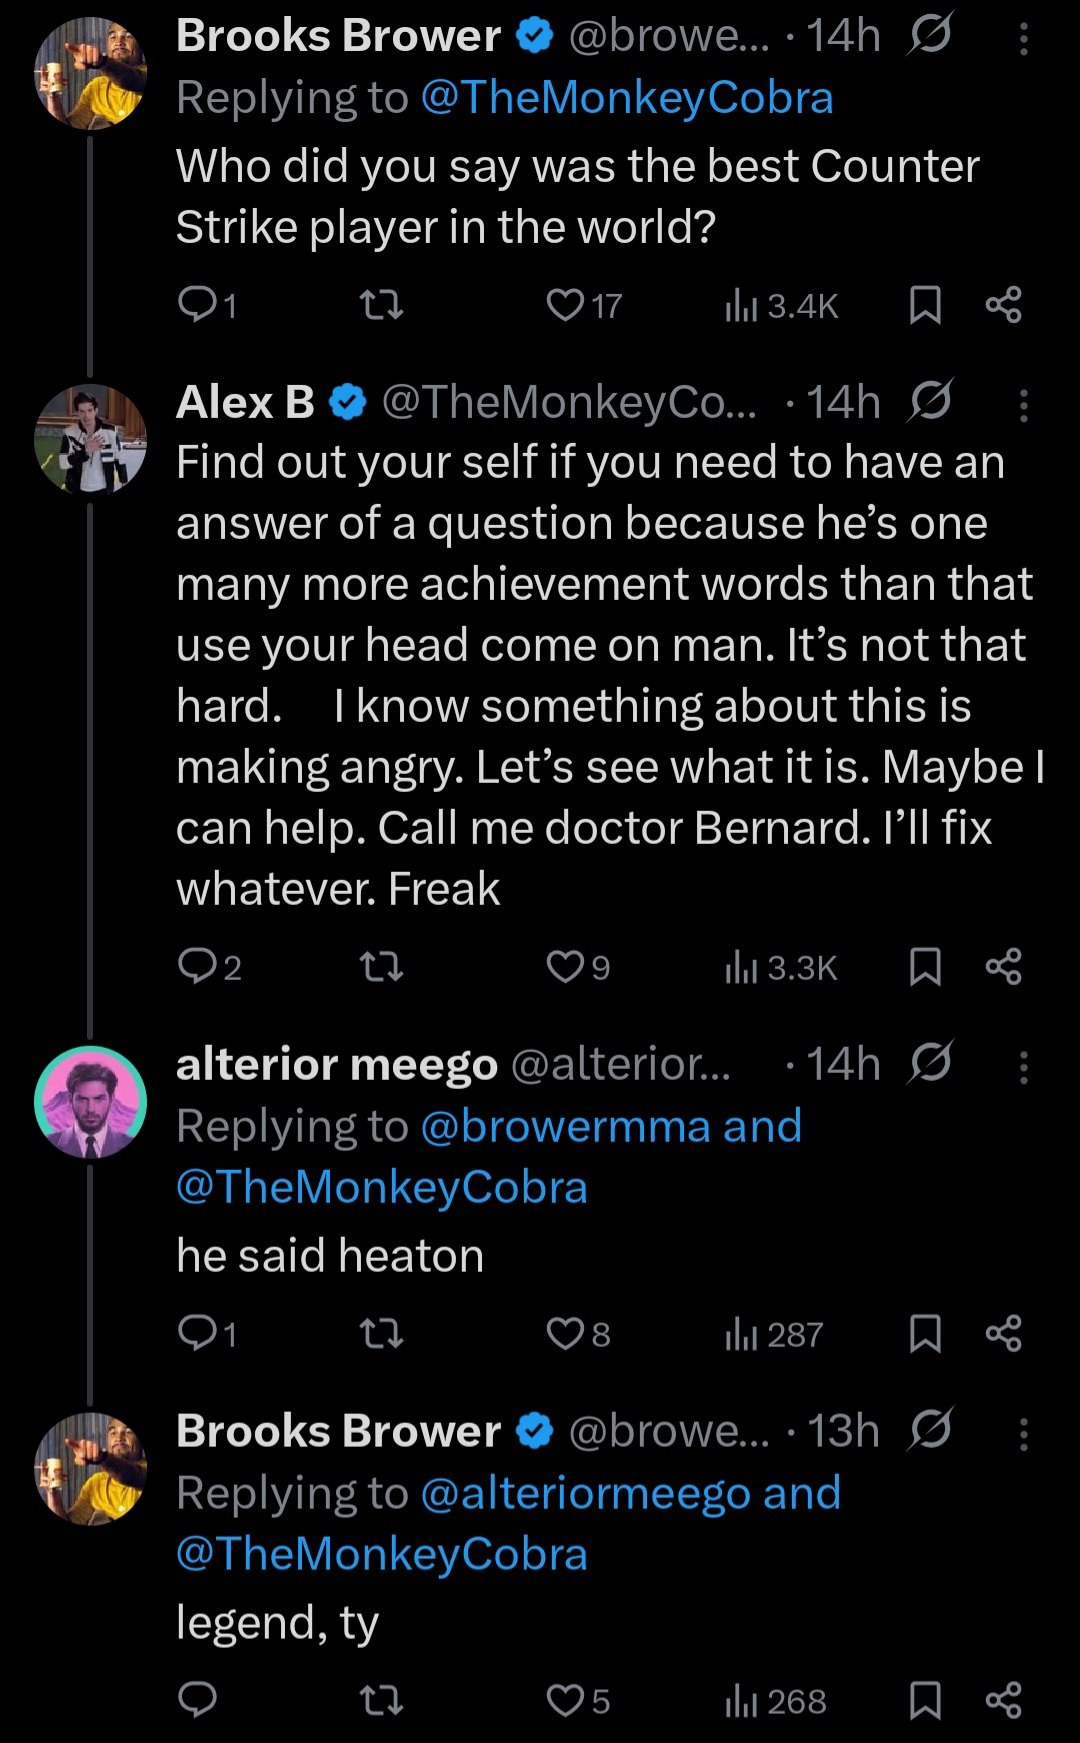The width and height of the screenshot is (1080, 1743).
Task: Bookmark Alex B's "doctor Bernard" tweet
Action: 925,967
